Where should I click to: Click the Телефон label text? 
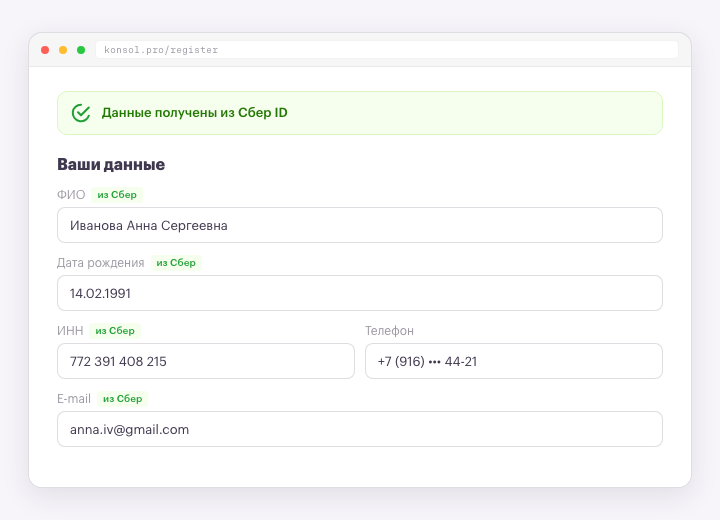pyautogui.click(x=389, y=331)
